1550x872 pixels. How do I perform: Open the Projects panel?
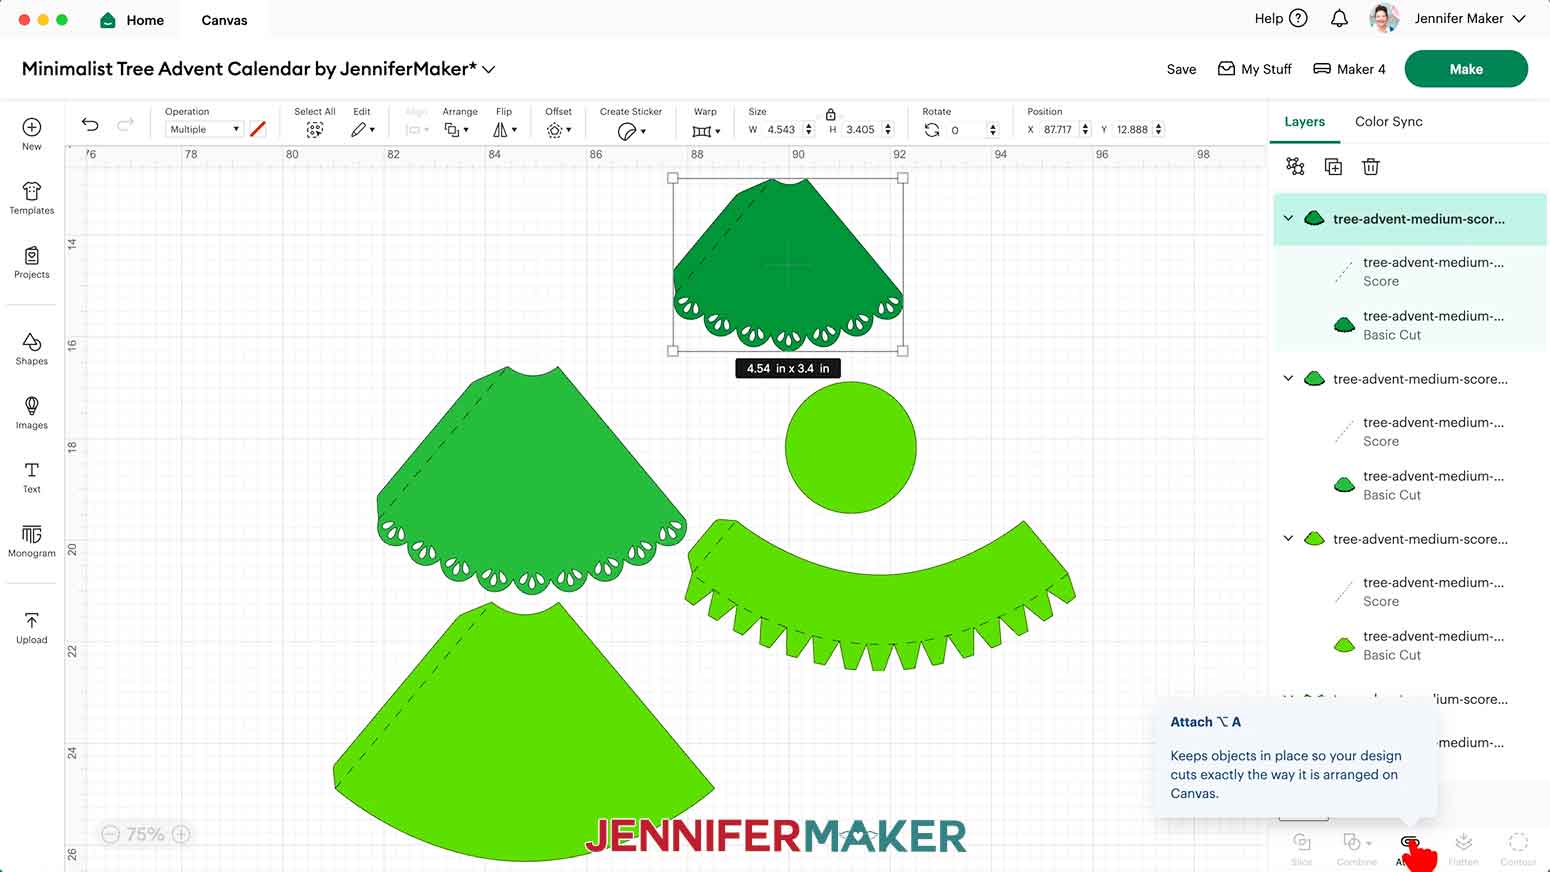tap(32, 262)
